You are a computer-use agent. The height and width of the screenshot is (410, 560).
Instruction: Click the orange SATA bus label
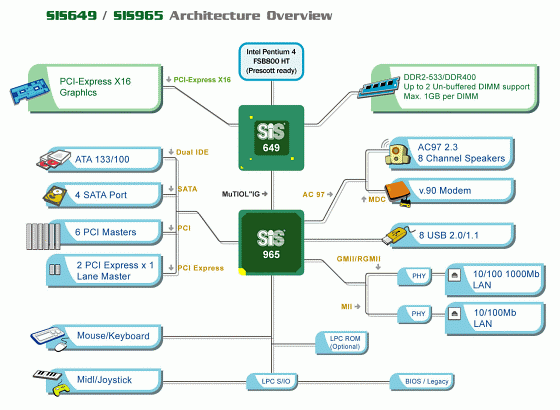click(188, 189)
